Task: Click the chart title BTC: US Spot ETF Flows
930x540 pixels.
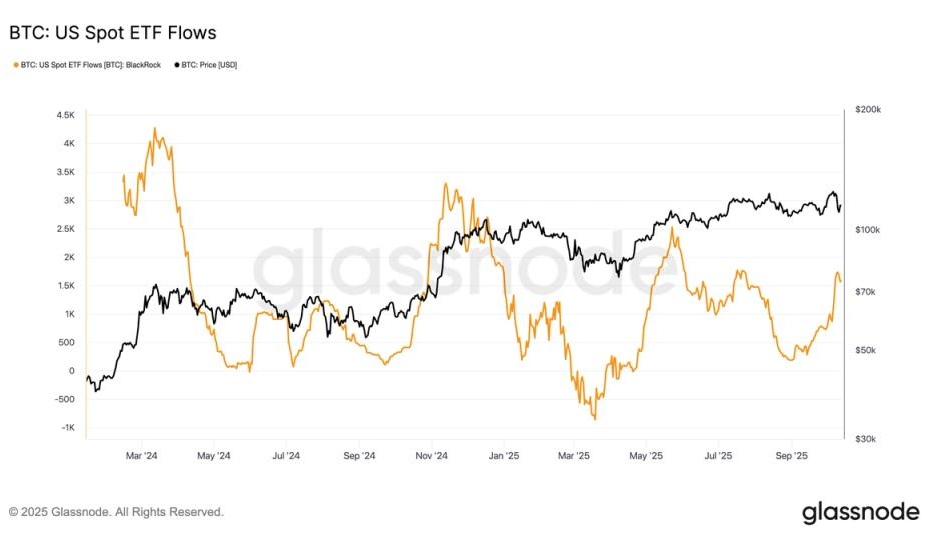Action: [113, 33]
